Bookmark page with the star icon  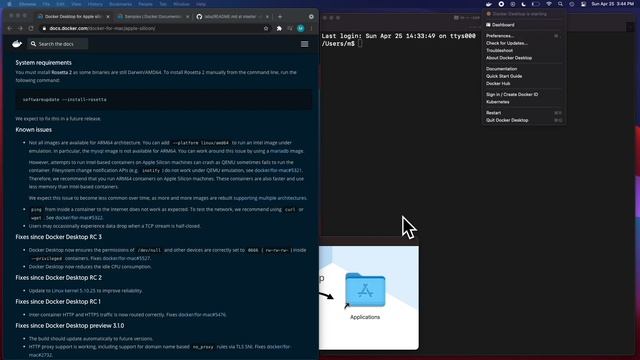click(x=266, y=29)
